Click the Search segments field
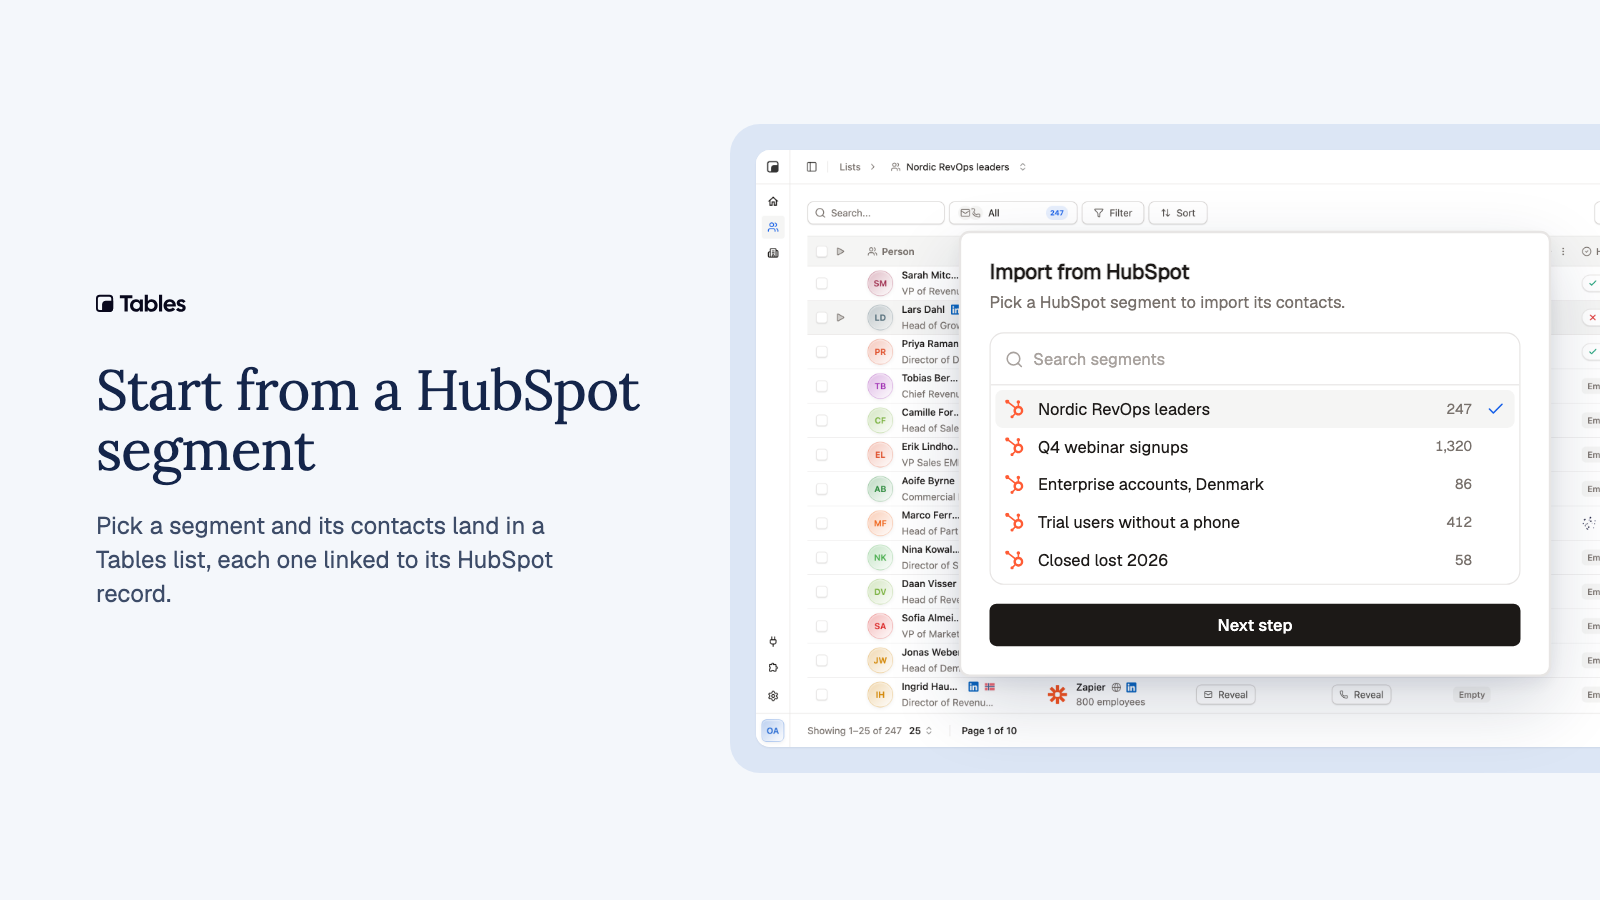Viewport: 1600px width, 900px height. [1255, 359]
